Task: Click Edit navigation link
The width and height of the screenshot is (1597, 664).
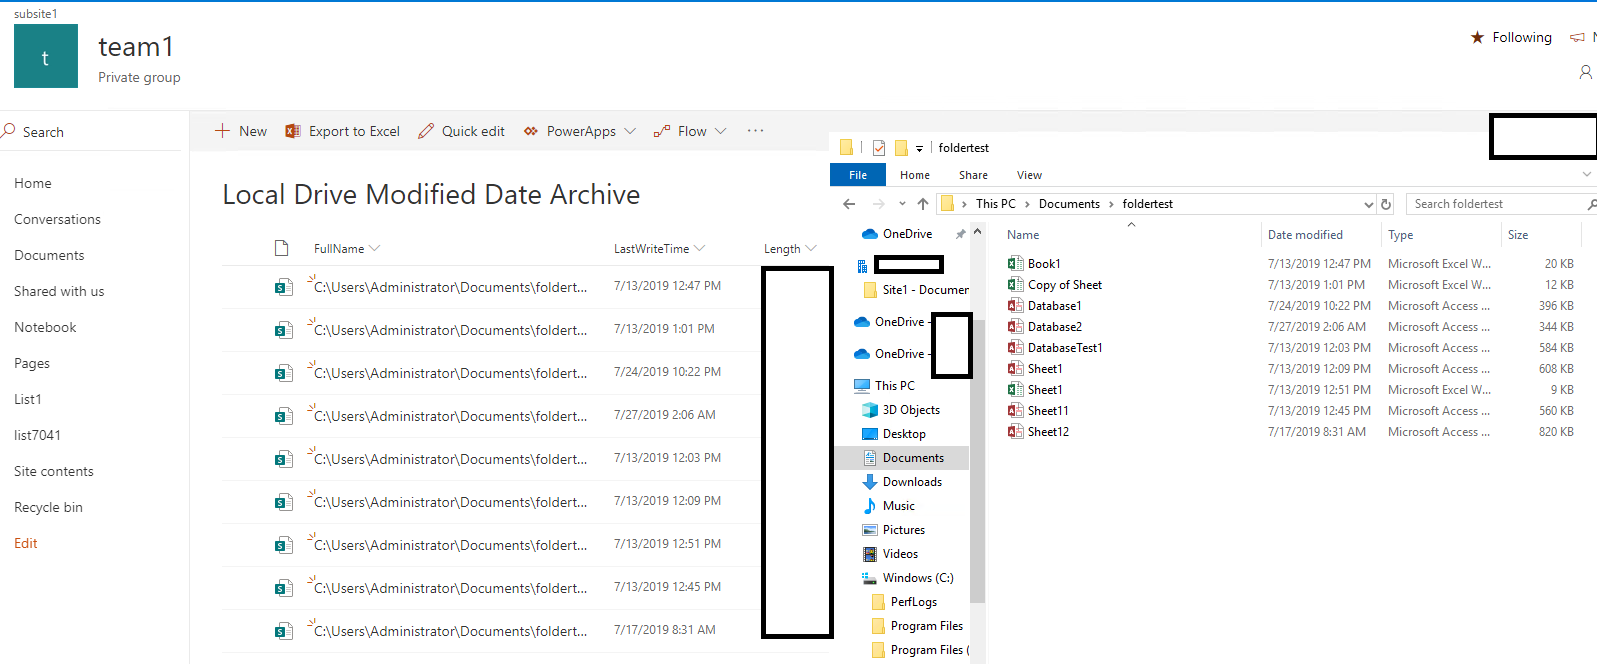Action: (26, 543)
